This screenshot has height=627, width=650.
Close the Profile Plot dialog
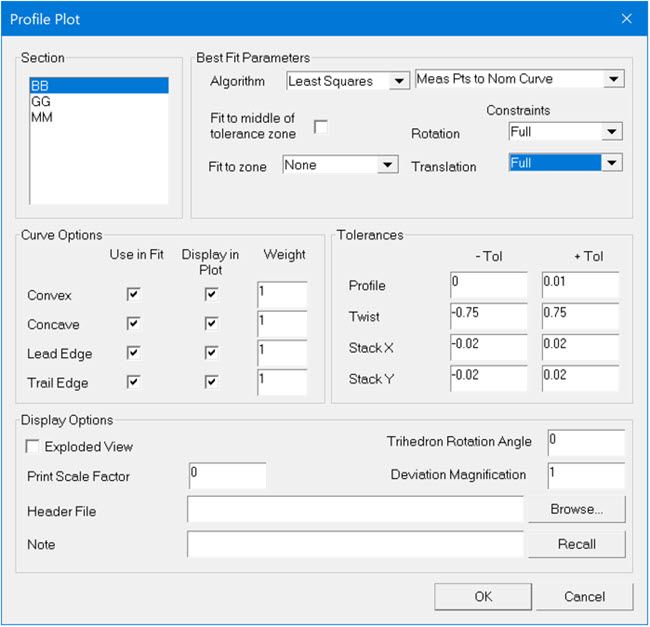(626, 19)
